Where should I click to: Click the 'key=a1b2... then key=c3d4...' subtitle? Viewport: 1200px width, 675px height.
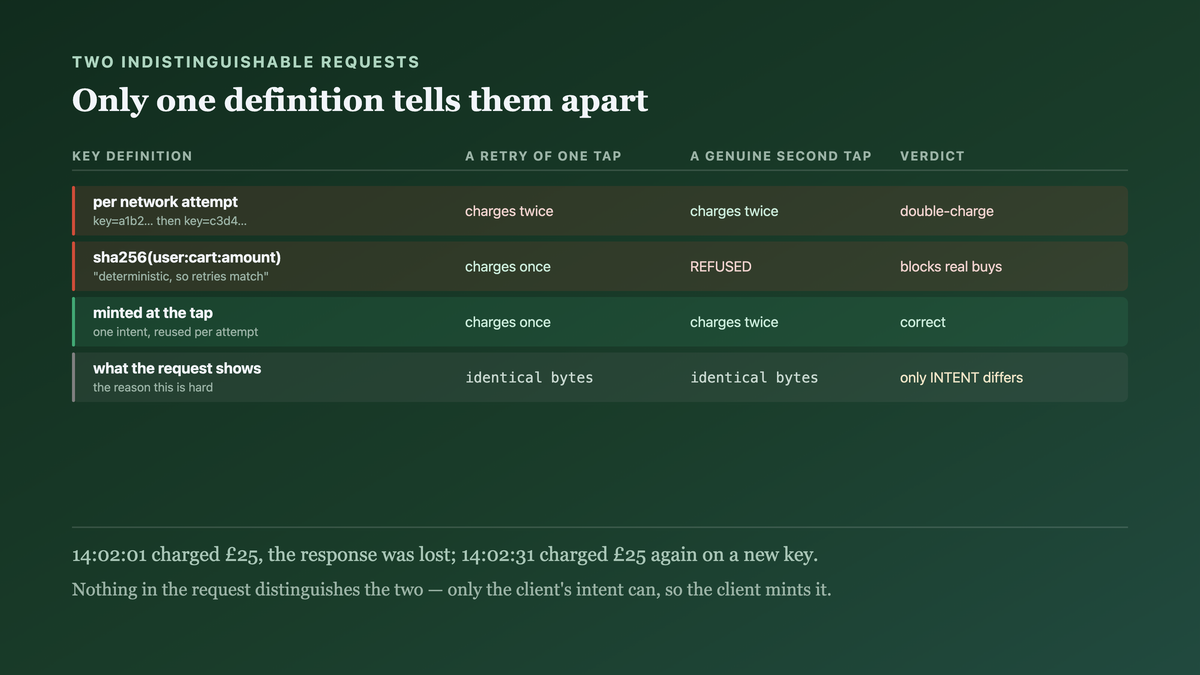pyautogui.click(x=170, y=221)
